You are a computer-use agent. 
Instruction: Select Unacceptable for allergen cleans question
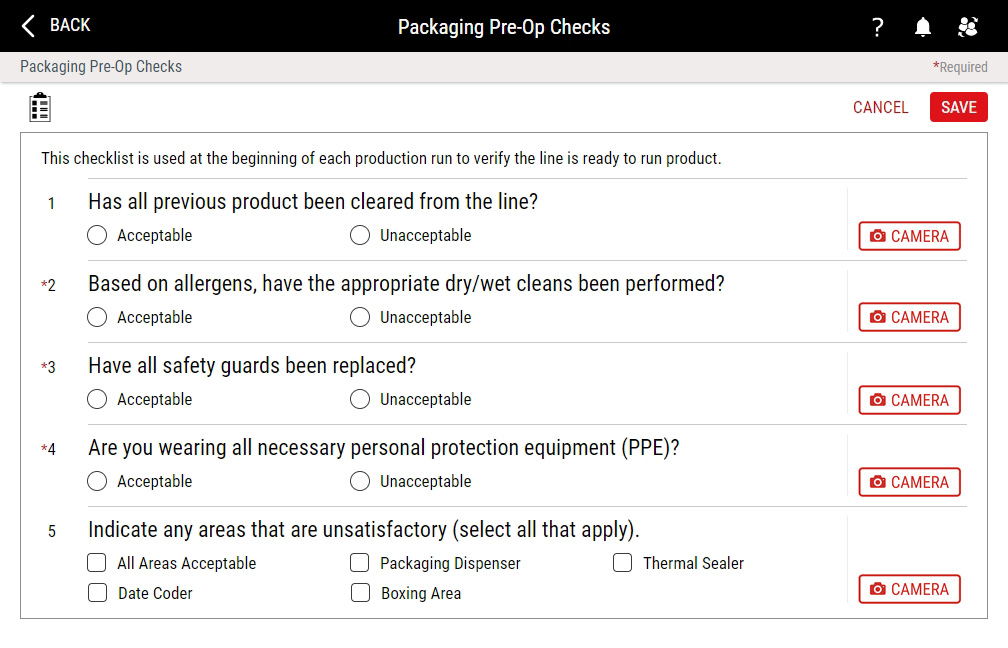pos(360,317)
